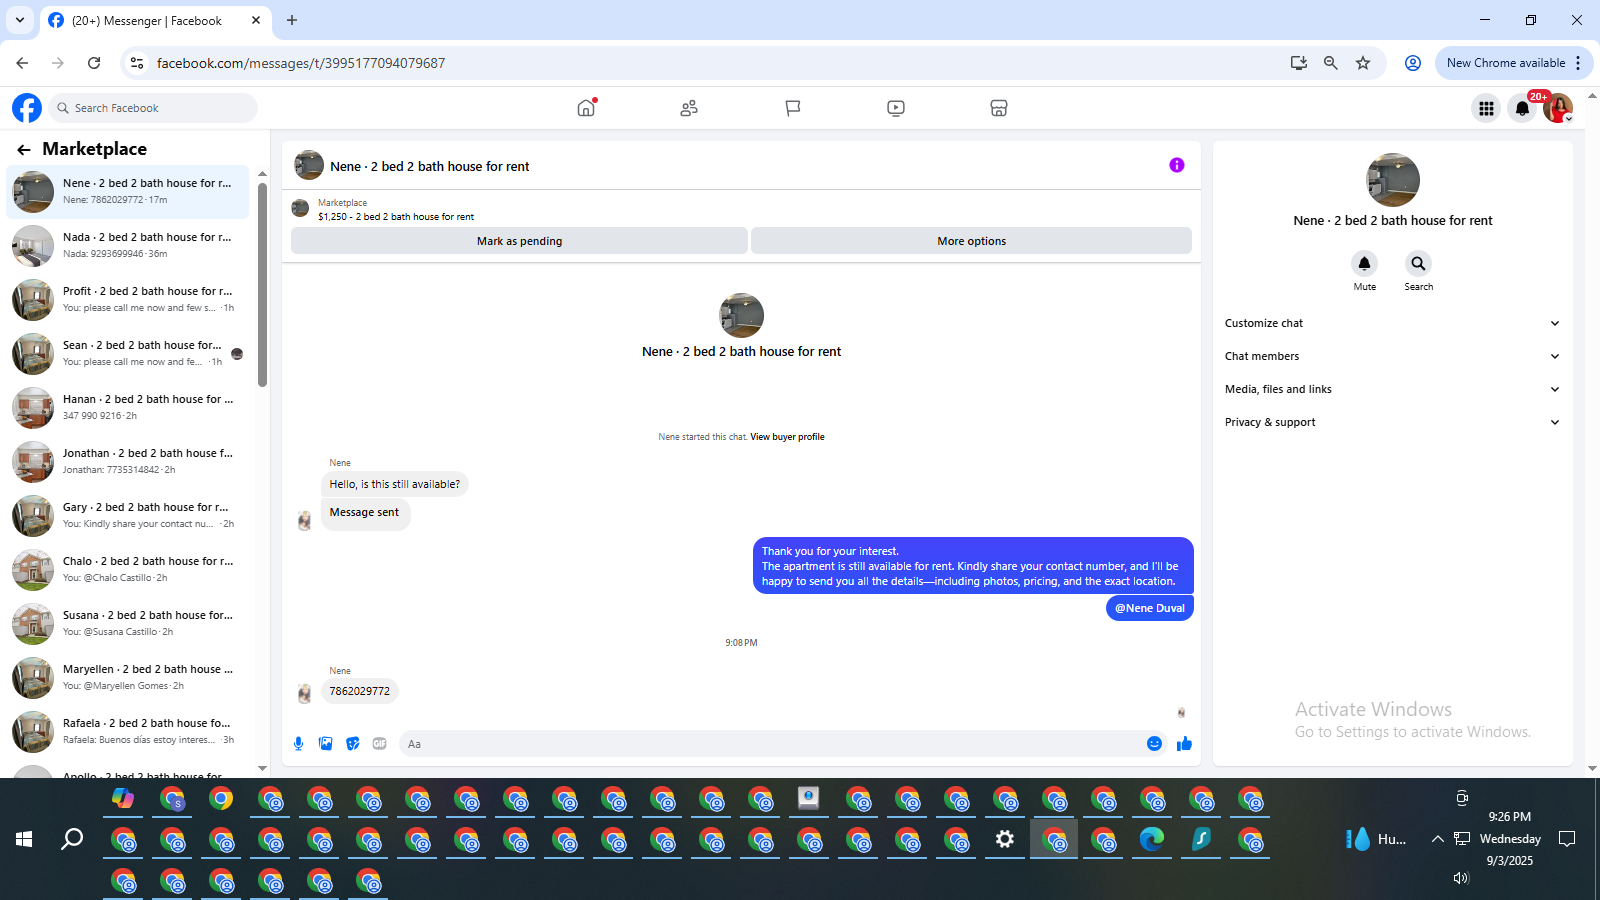Image resolution: width=1600 pixels, height=900 pixels.
Task: Open Rafaela's house for rent conversation
Action: click(x=128, y=731)
